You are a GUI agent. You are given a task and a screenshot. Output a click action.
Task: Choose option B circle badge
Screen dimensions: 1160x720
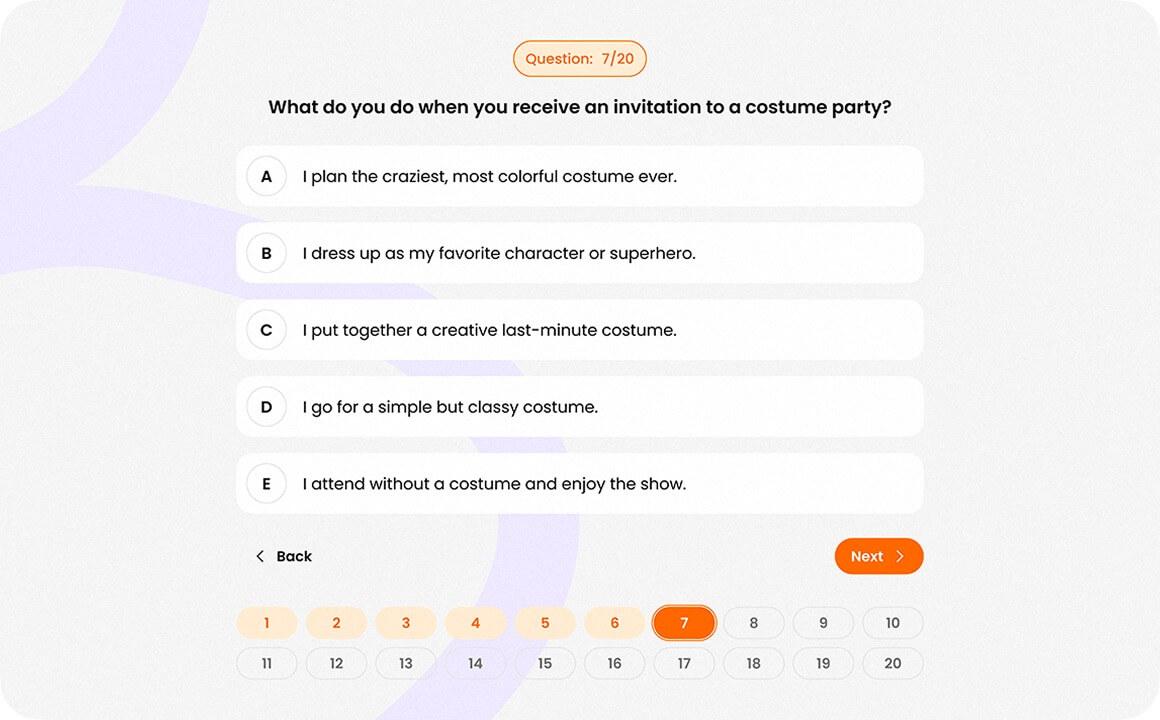(266, 254)
